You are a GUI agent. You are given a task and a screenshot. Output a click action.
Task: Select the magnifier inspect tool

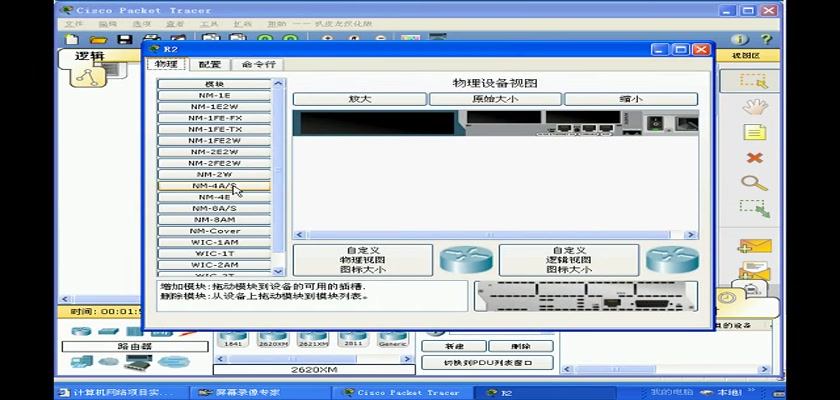coord(753,183)
